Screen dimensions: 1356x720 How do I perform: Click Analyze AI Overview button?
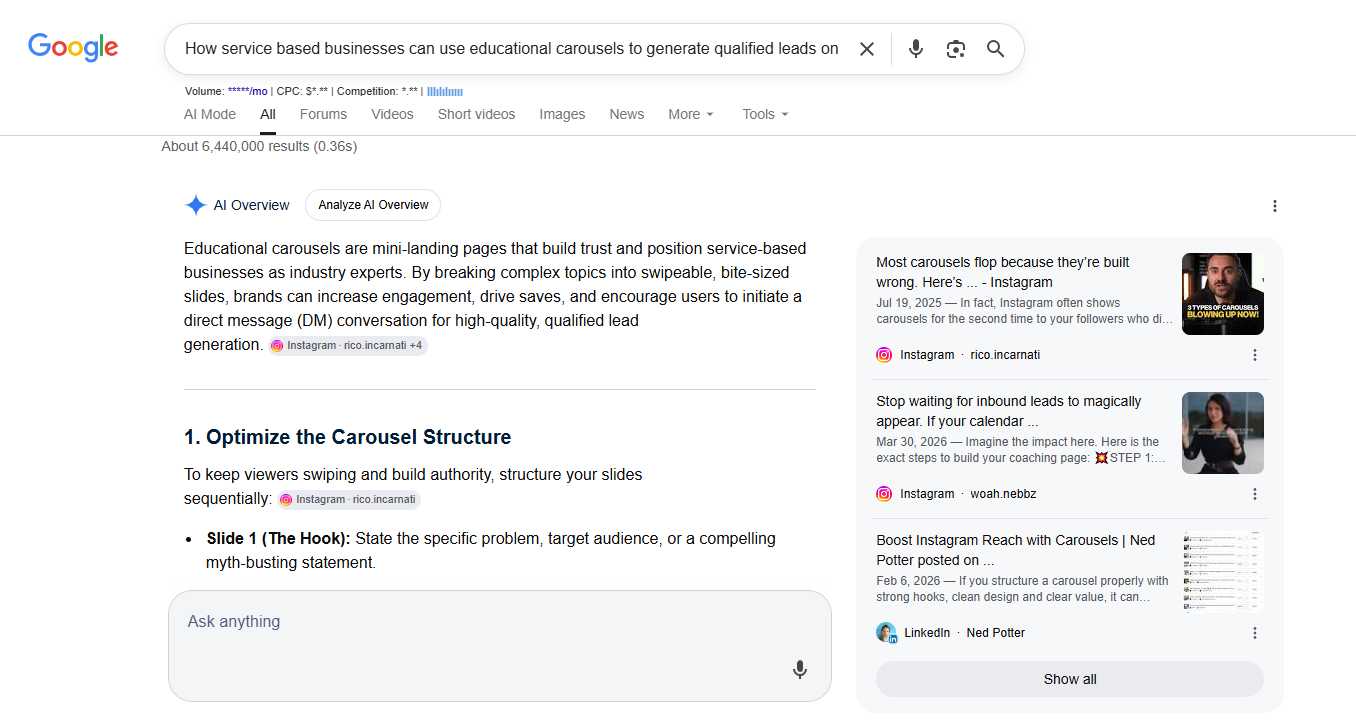373,205
